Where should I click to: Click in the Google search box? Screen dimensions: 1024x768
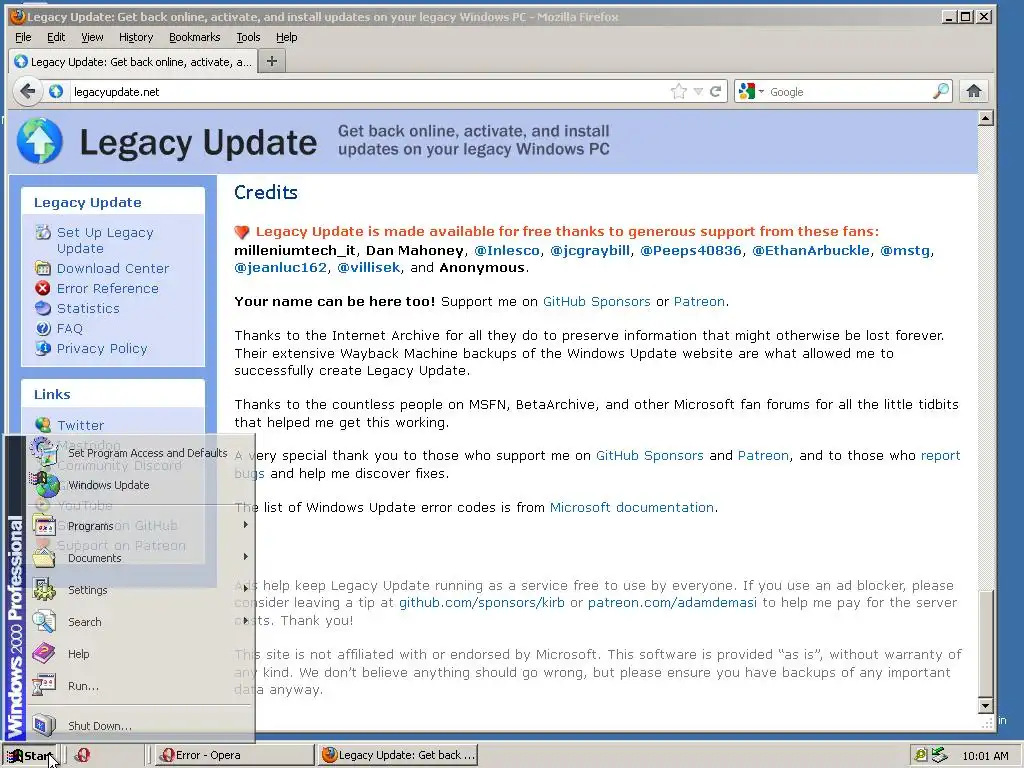(x=849, y=91)
